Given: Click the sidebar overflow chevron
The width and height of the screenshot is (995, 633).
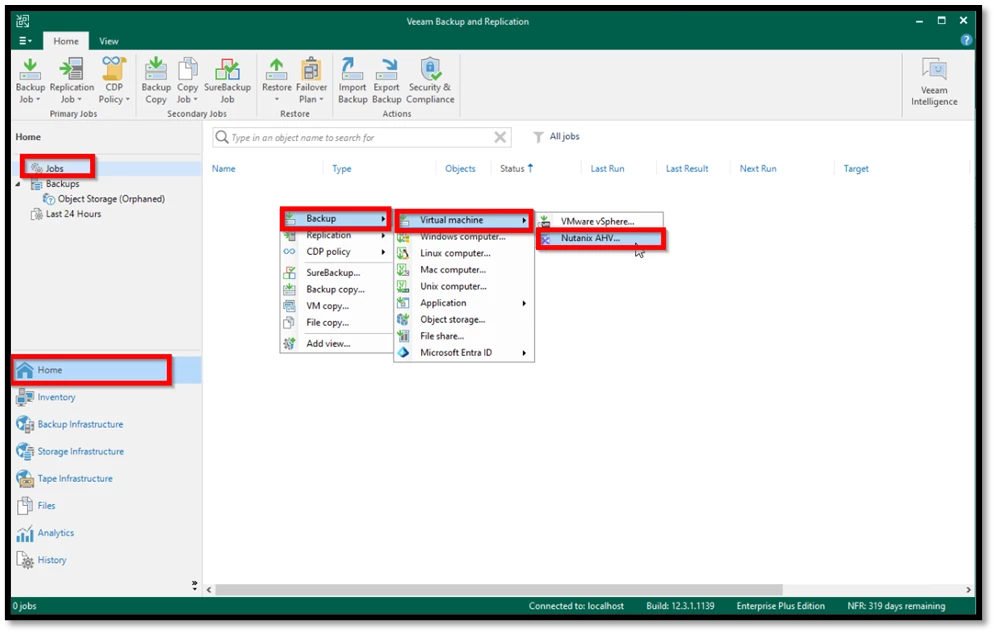Looking at the screenshot, I should coord(194,585).
